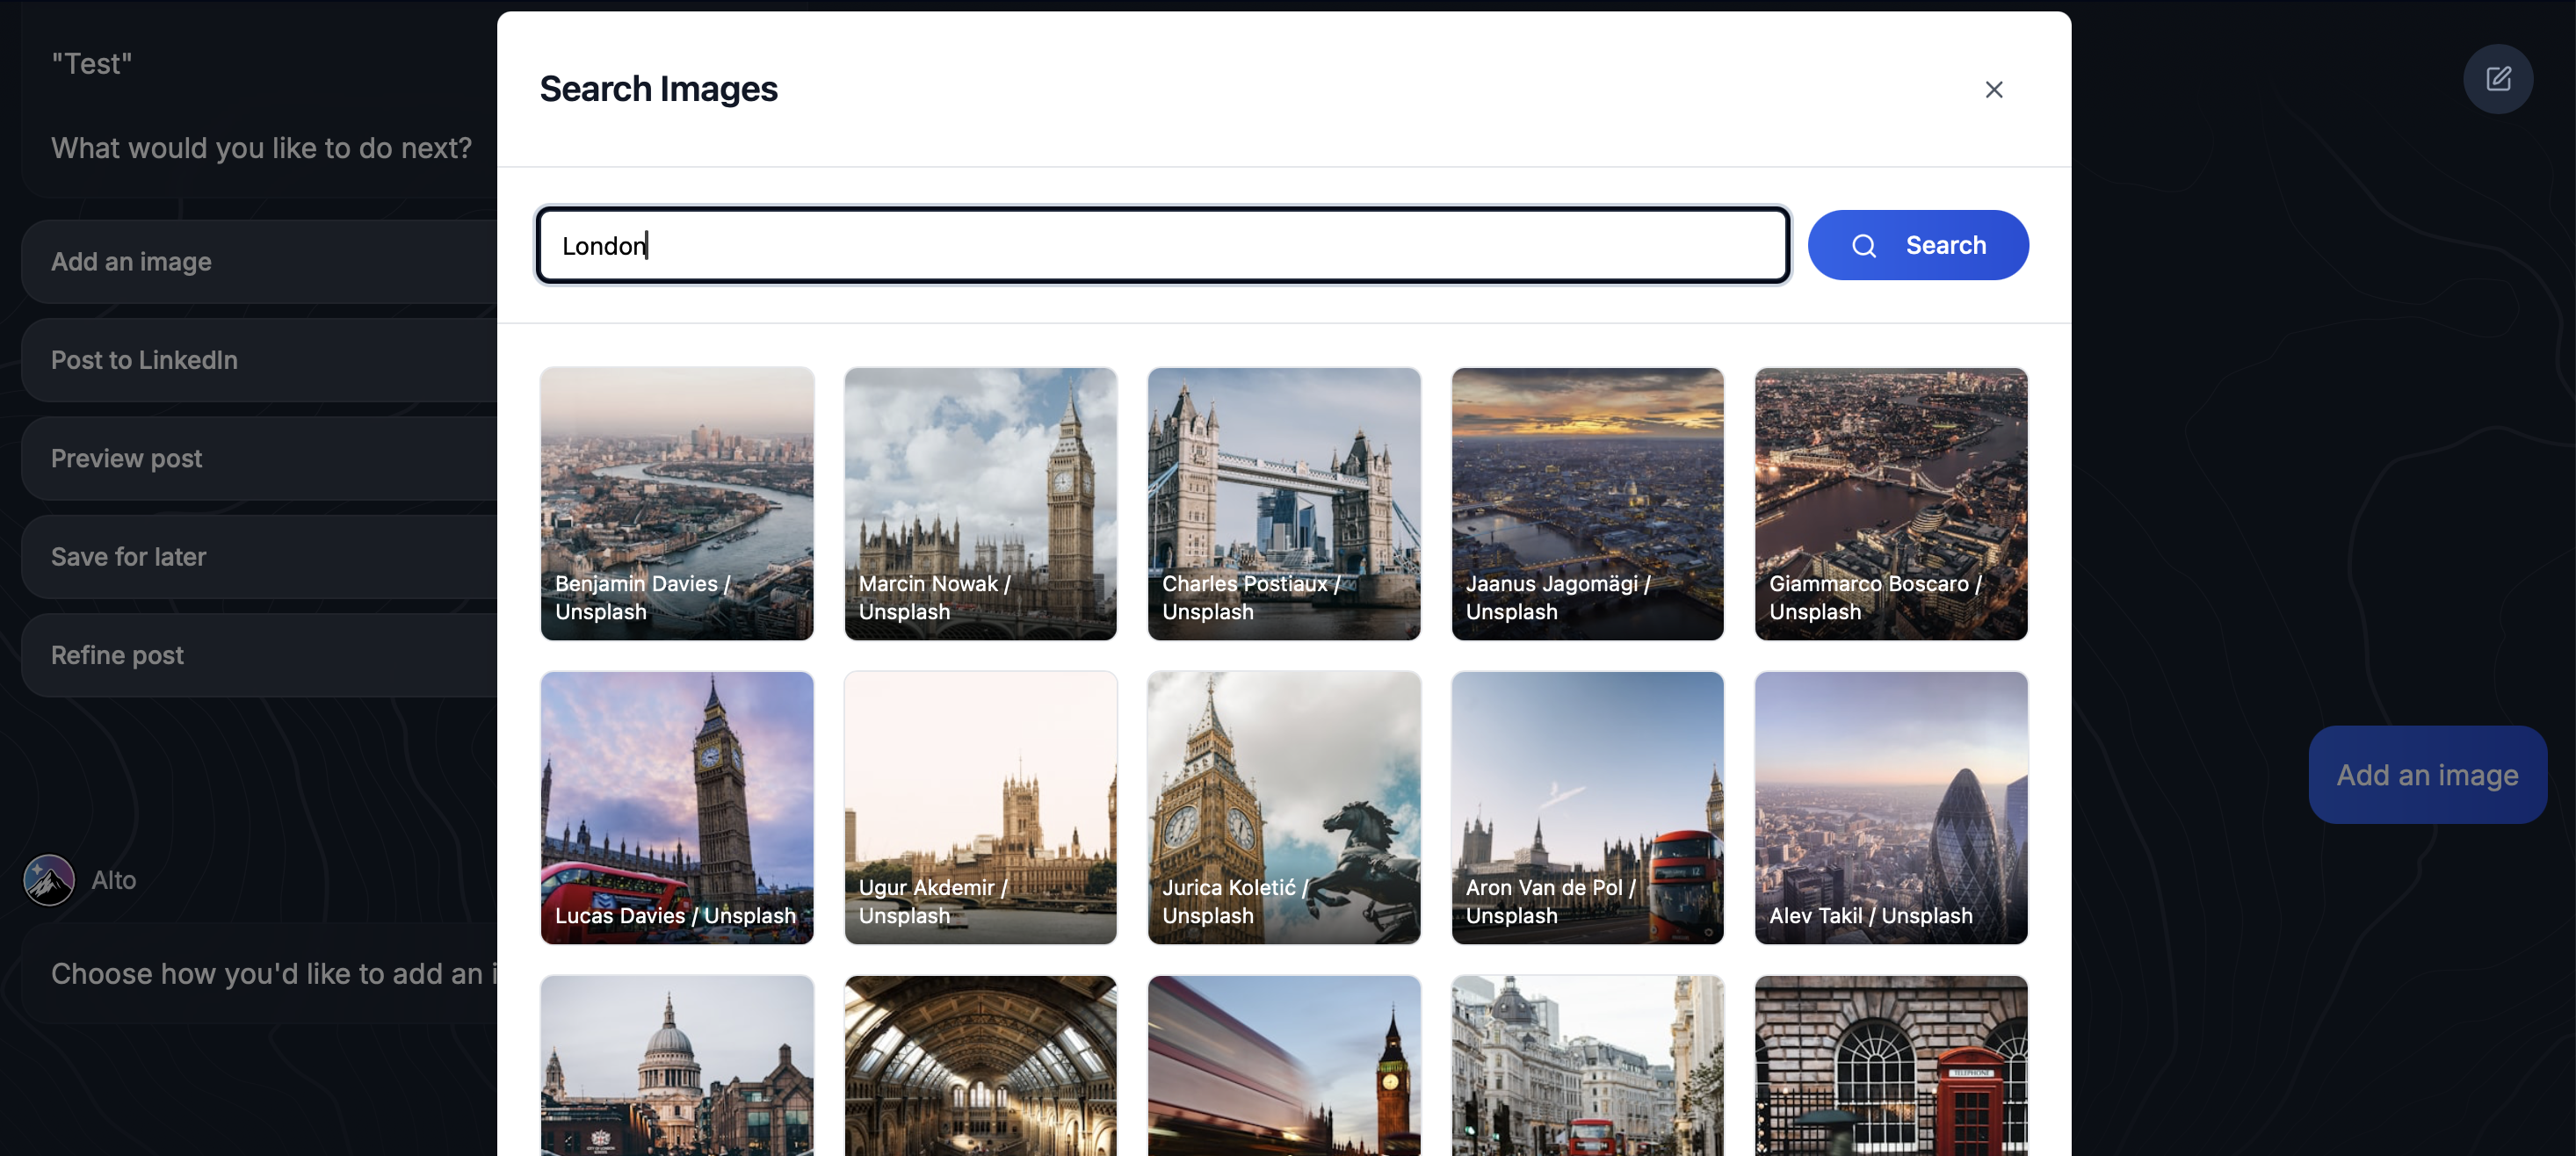Select the Charles Postiaux Tower Bridge photo
The width and height of the screenshot is (2576, 1156).
tap(1283, 503)
